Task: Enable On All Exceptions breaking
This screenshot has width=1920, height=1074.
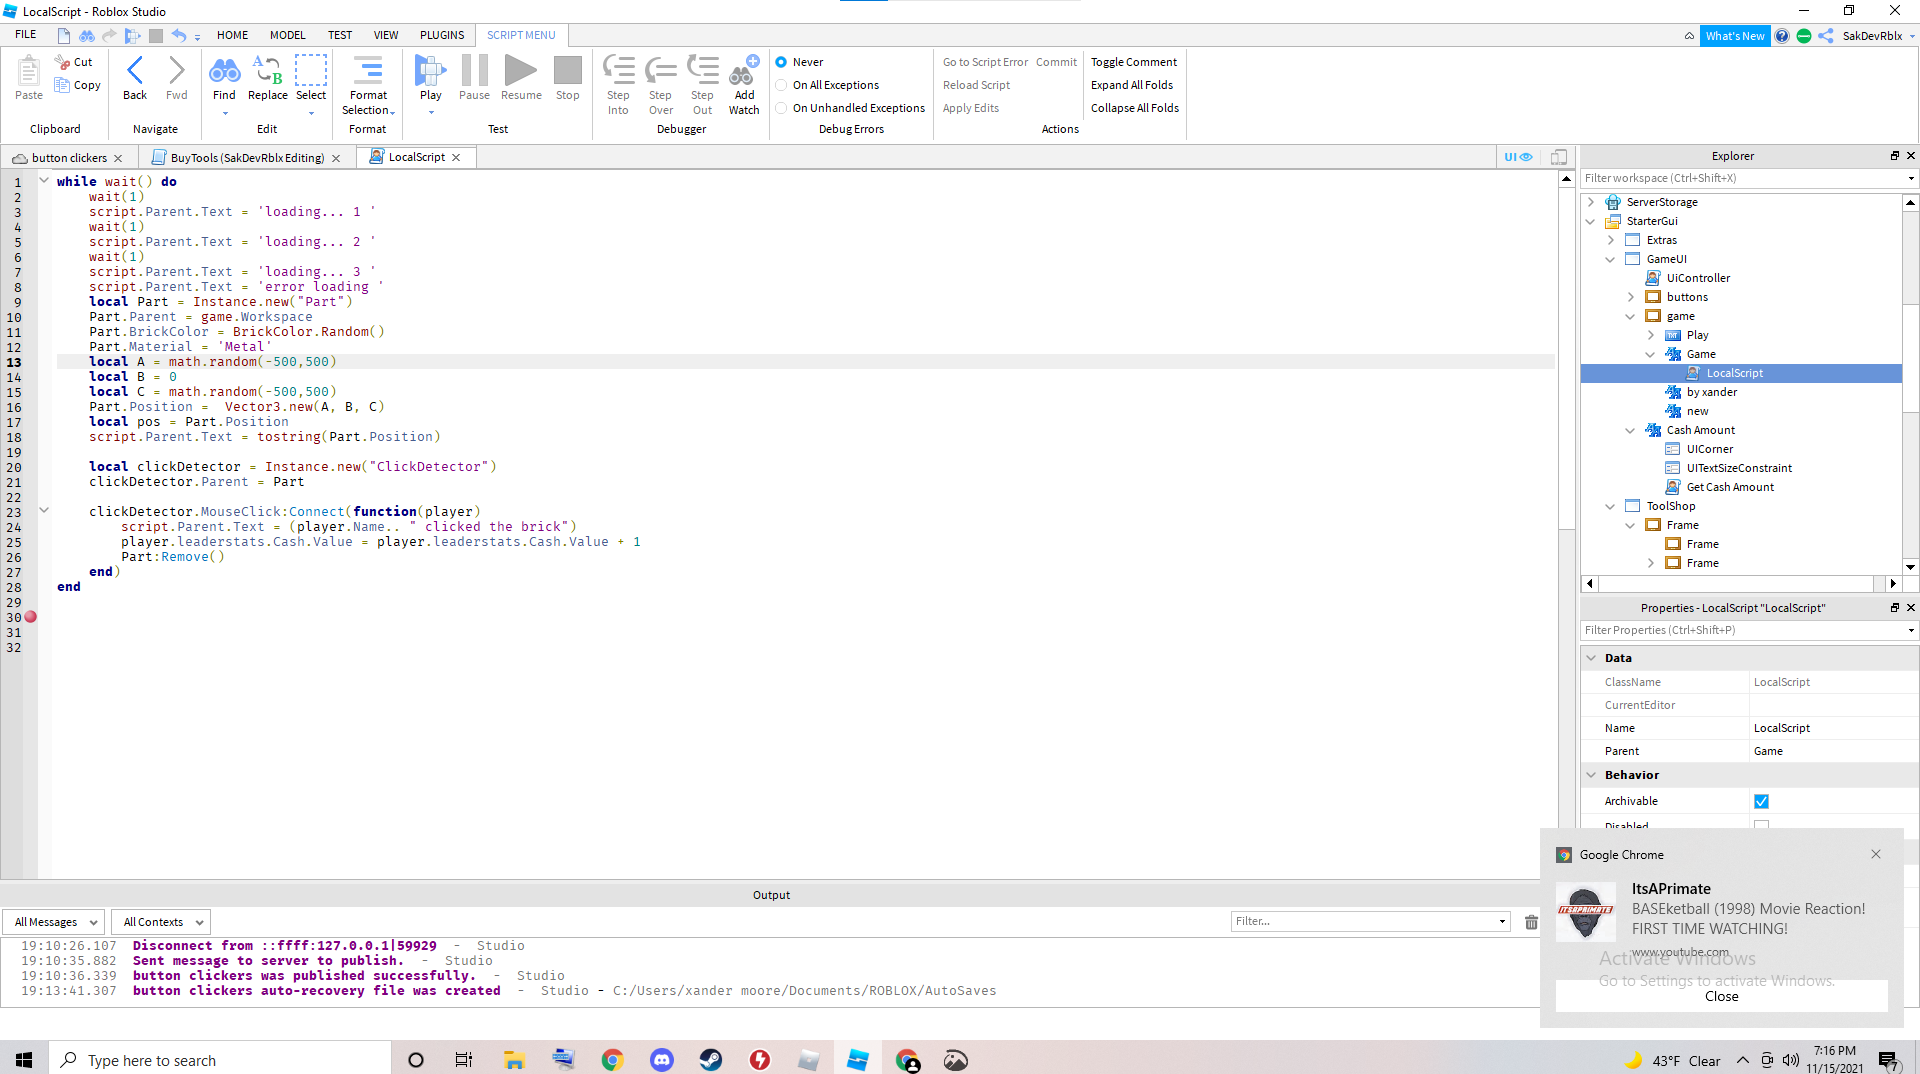Action: [x=781, y=85]
